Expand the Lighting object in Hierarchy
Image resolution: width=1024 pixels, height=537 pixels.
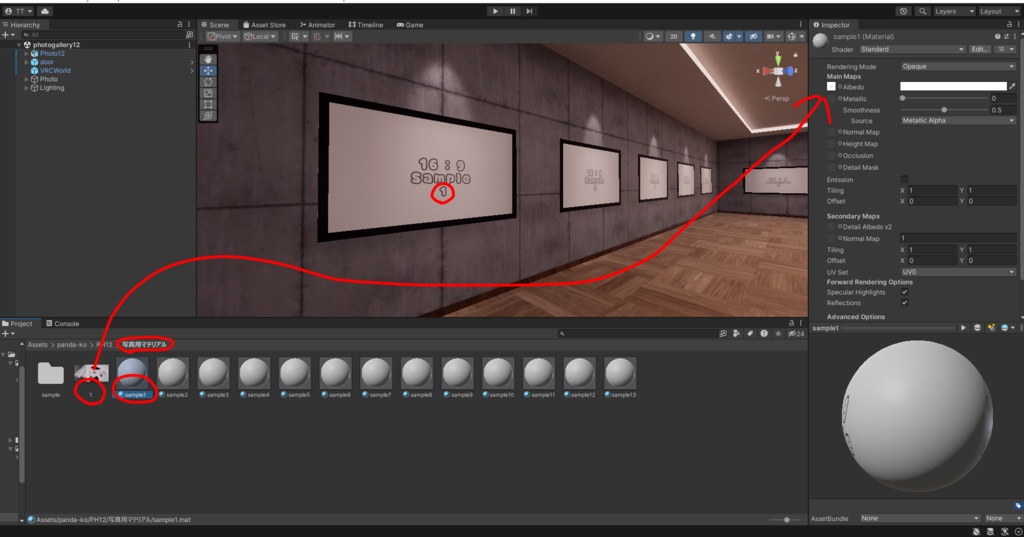[x=27, y=88]
